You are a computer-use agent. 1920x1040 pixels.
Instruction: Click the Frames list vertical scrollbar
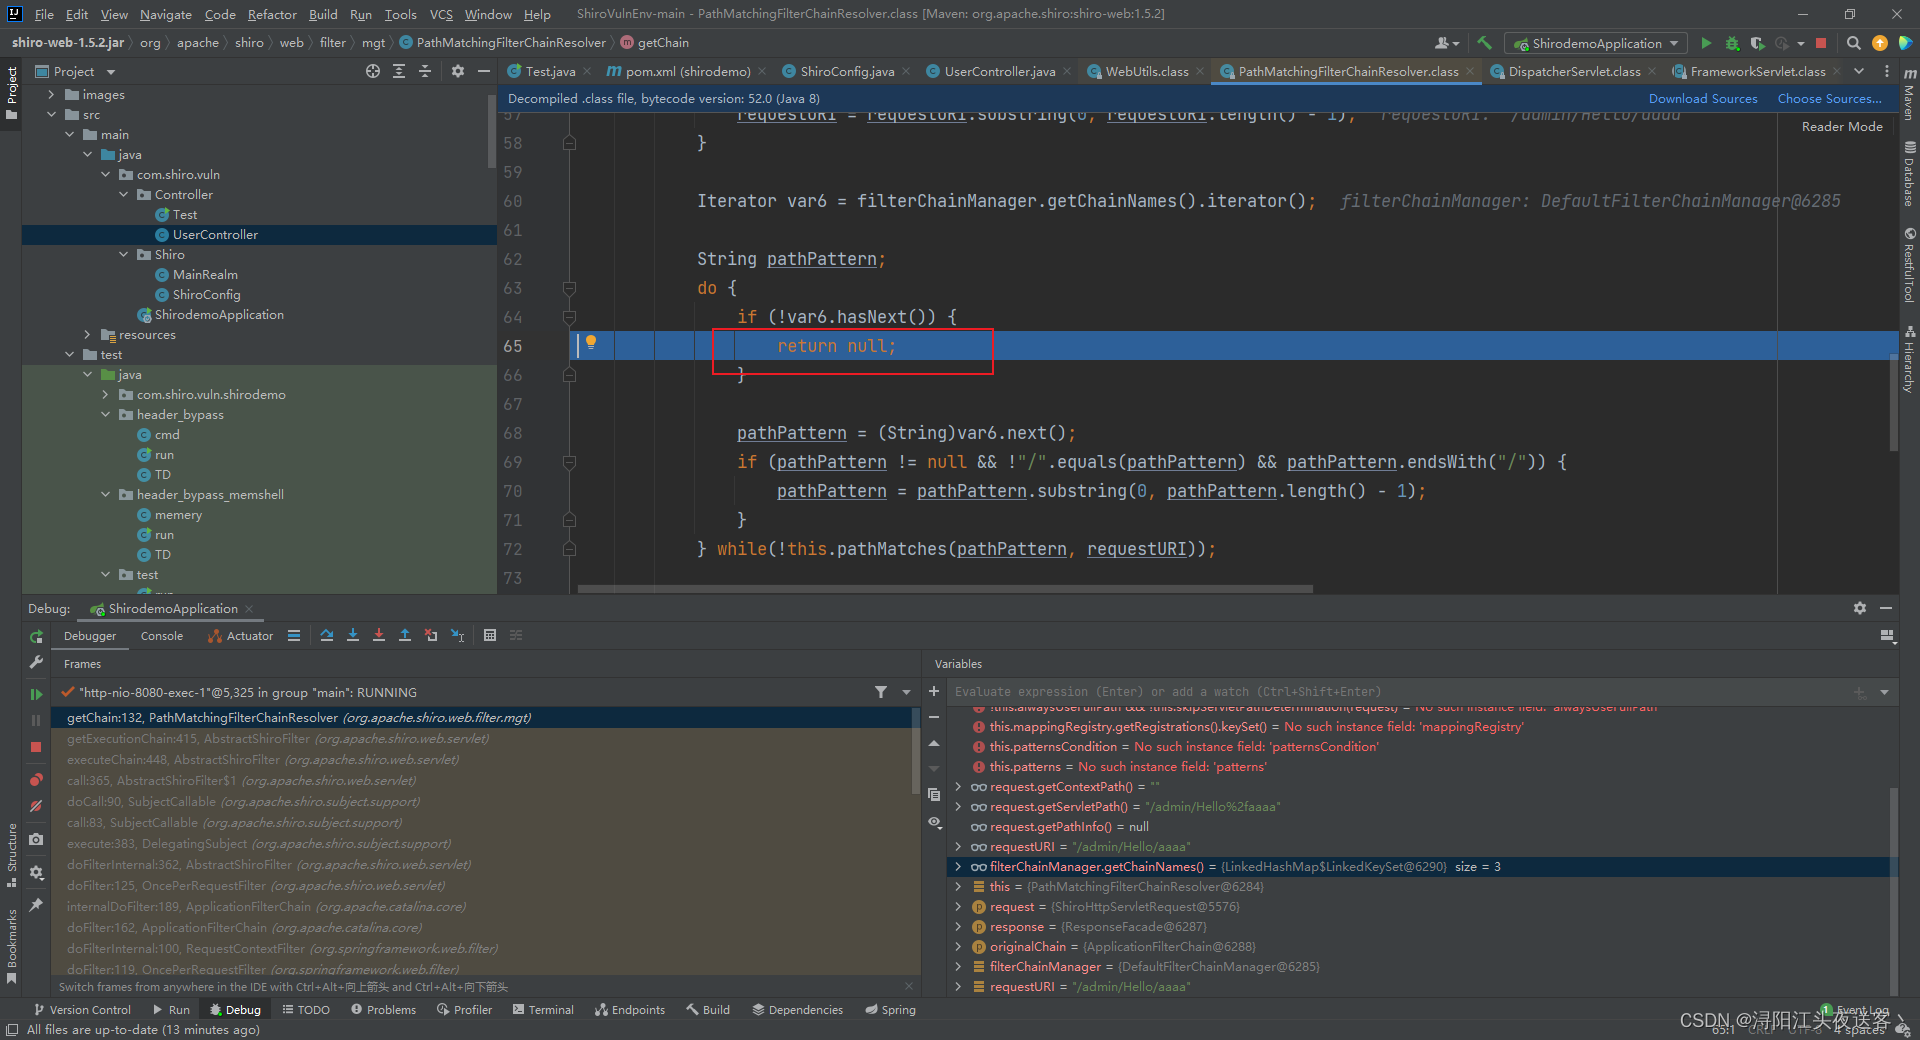coord(914,750)
